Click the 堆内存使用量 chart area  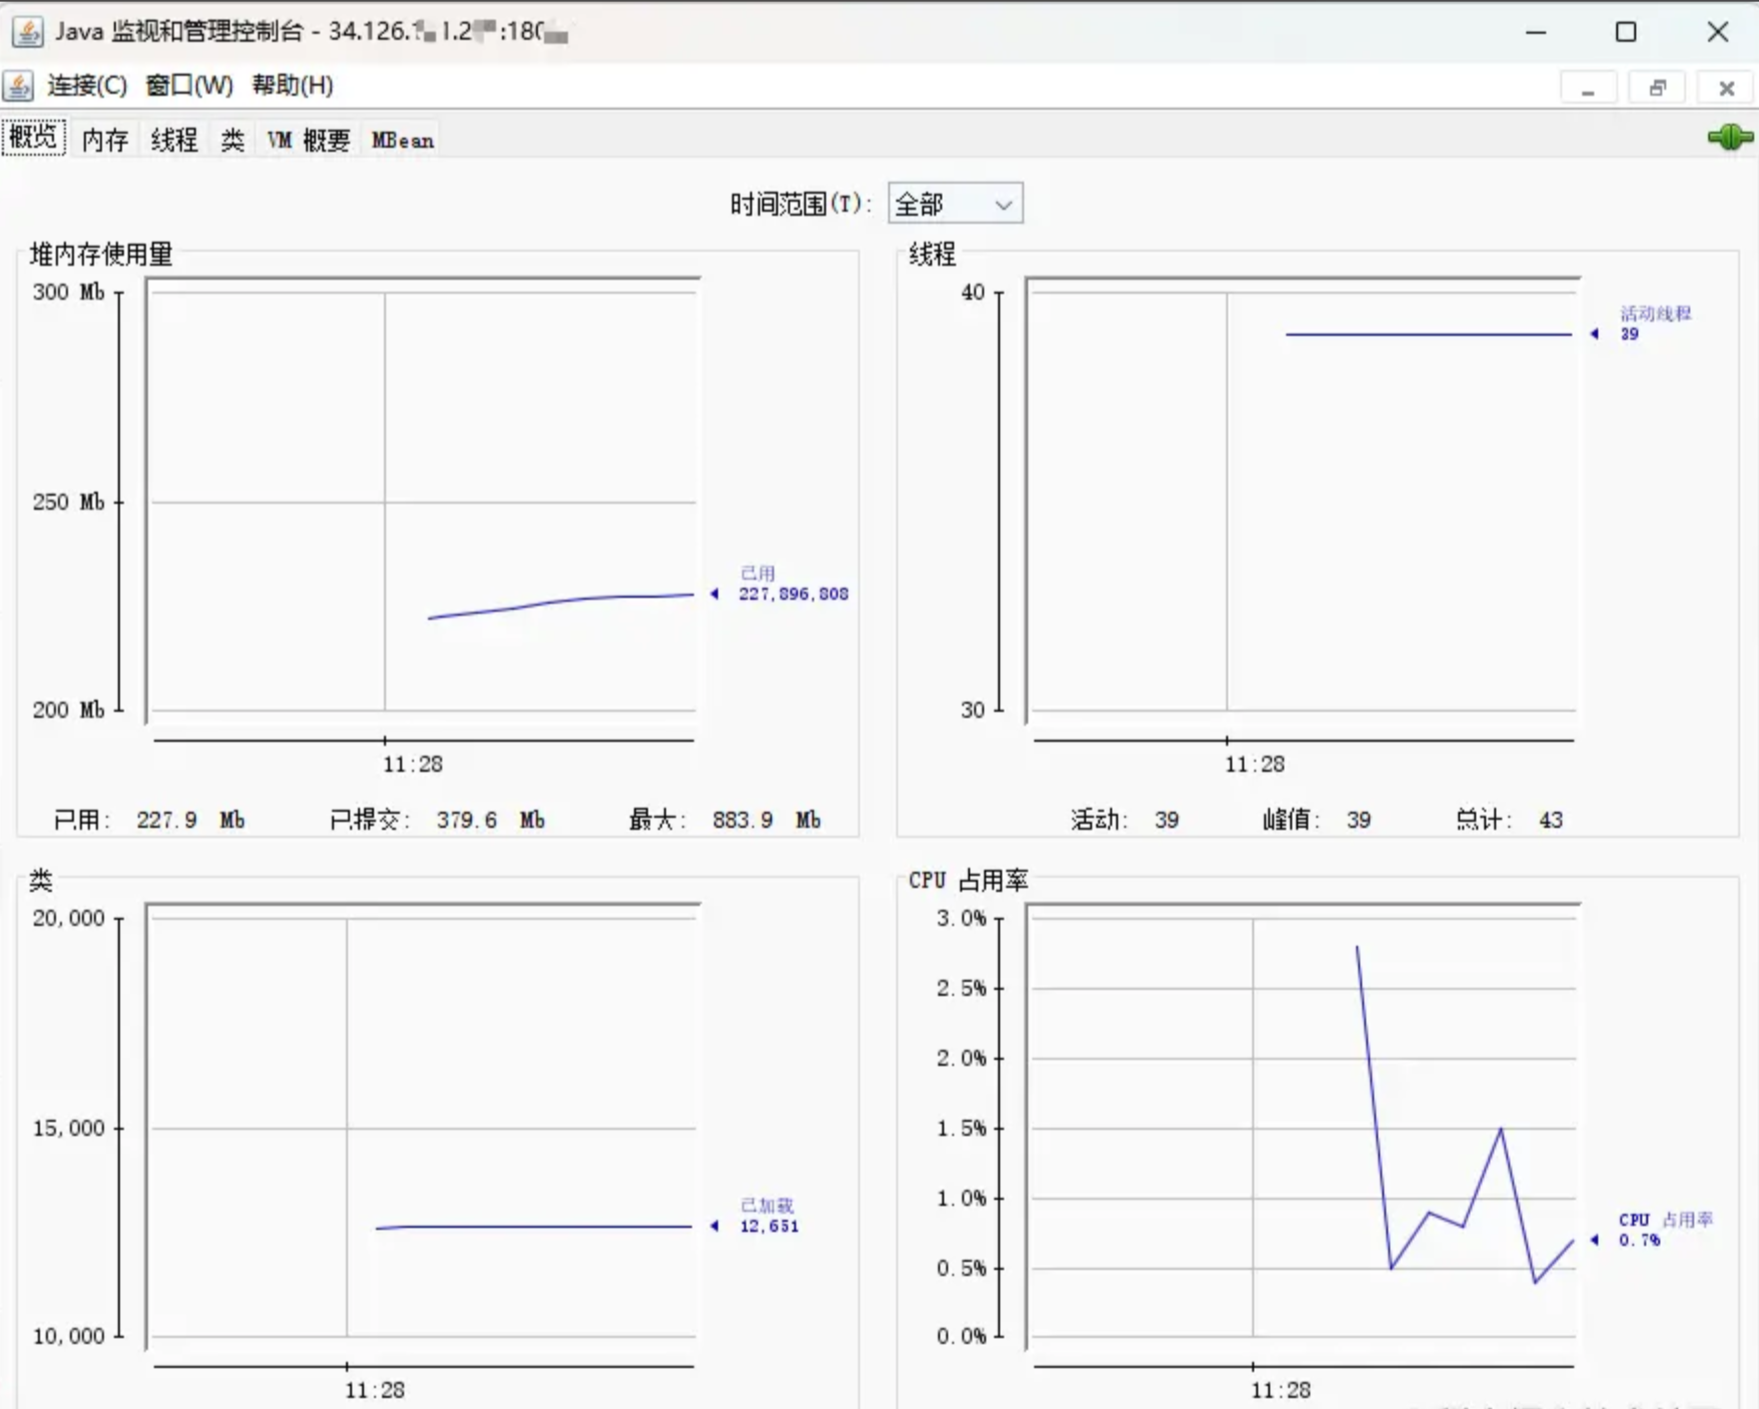[422, 501]
